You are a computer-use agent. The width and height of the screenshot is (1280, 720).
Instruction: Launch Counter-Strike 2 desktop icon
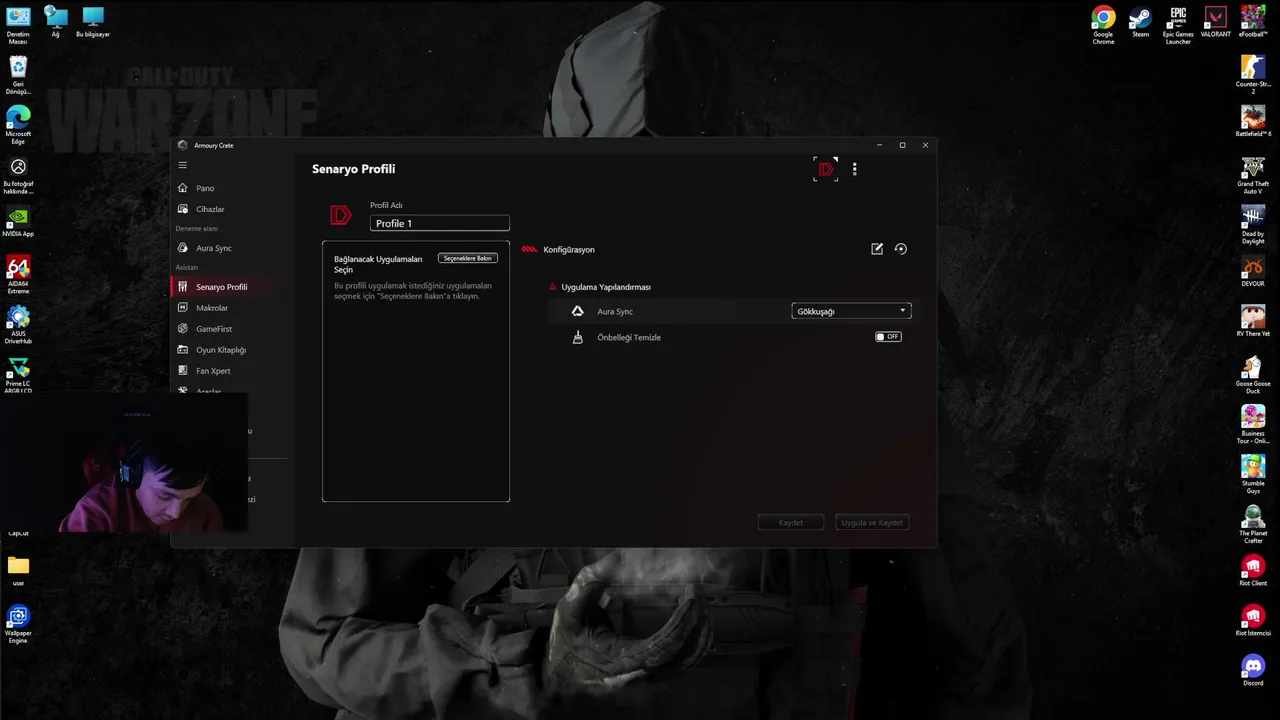1253,75
